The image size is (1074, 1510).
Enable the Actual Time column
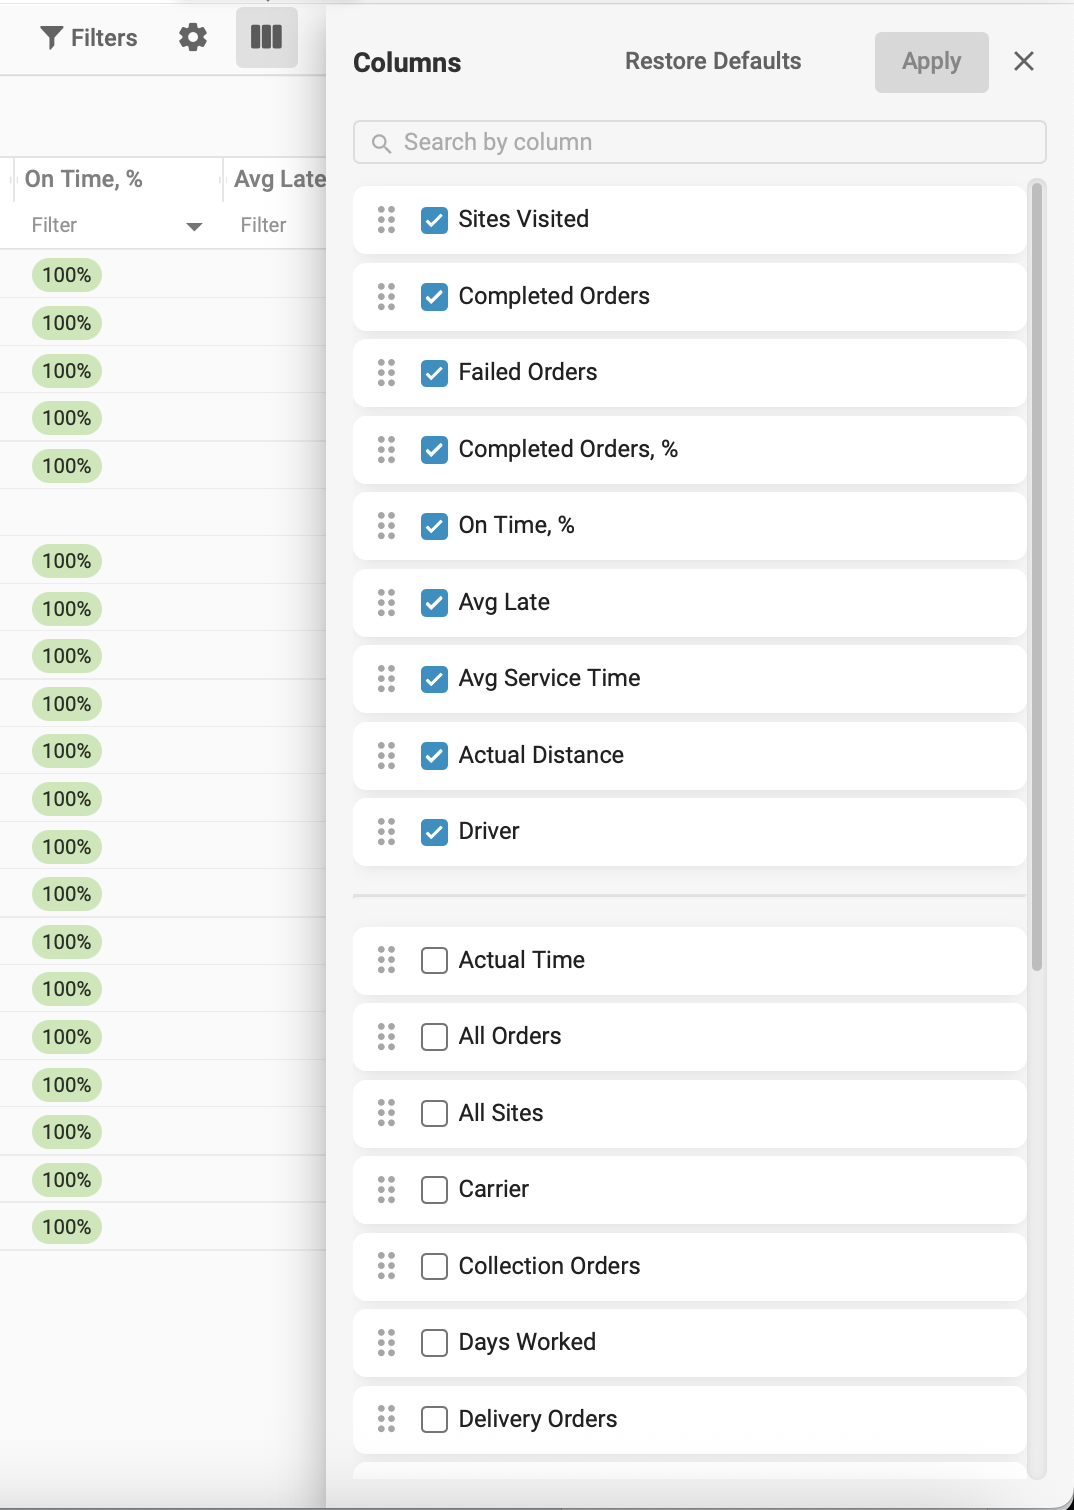[x=434, y=961]
